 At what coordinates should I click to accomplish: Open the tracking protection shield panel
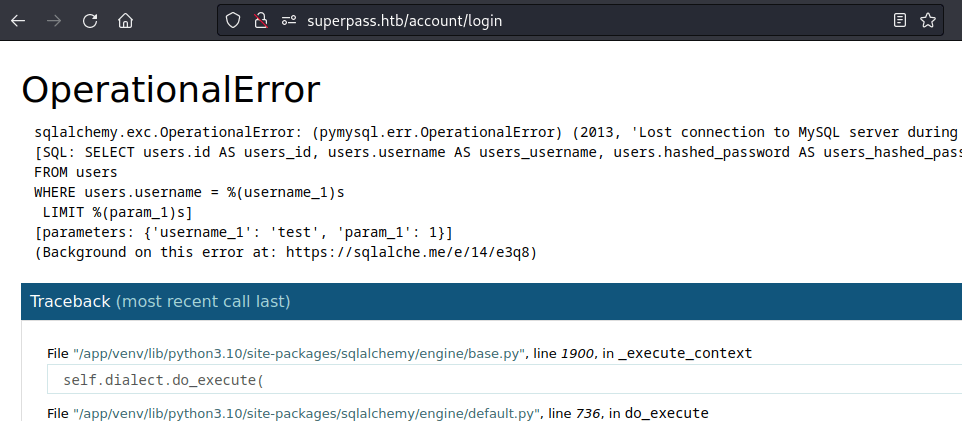233,20
